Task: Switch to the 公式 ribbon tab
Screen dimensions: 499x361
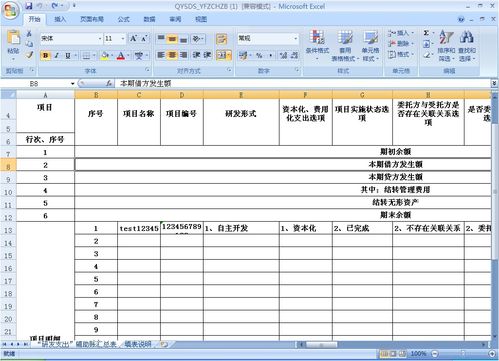Action: (x=123, y=19)
